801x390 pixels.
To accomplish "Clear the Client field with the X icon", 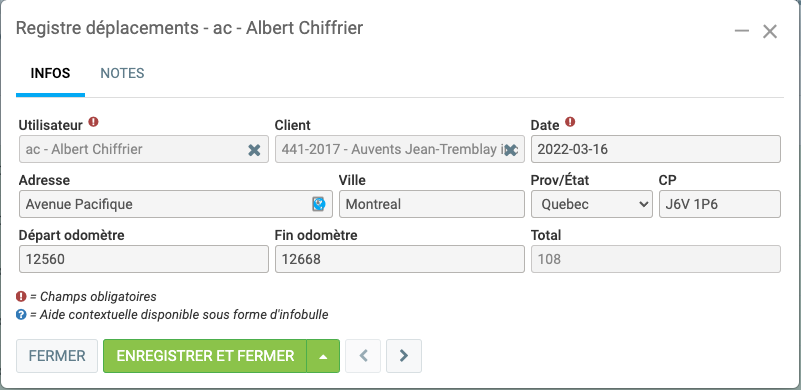I will click(510, 150).
